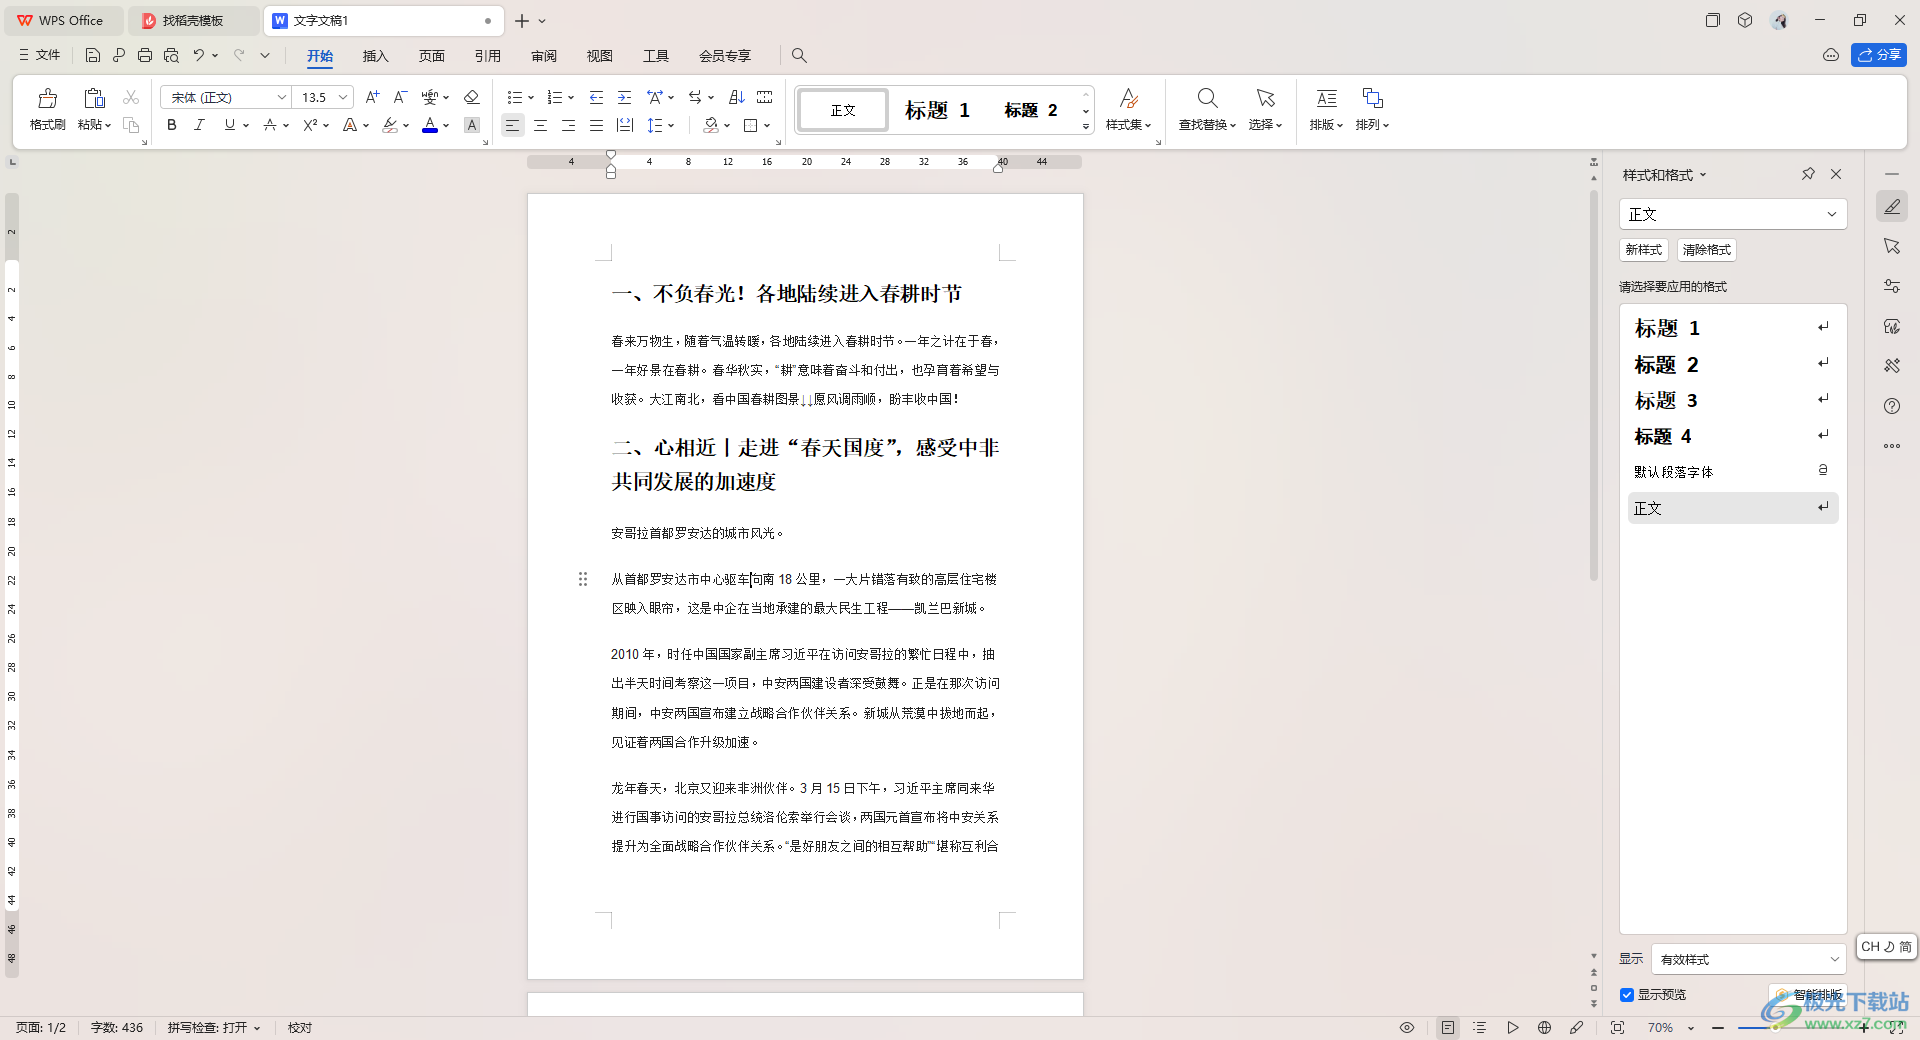Click the web layout globe icon in the status bar
This screenshot has height=1040, width=1920.
click(x=1544, y=1027)
